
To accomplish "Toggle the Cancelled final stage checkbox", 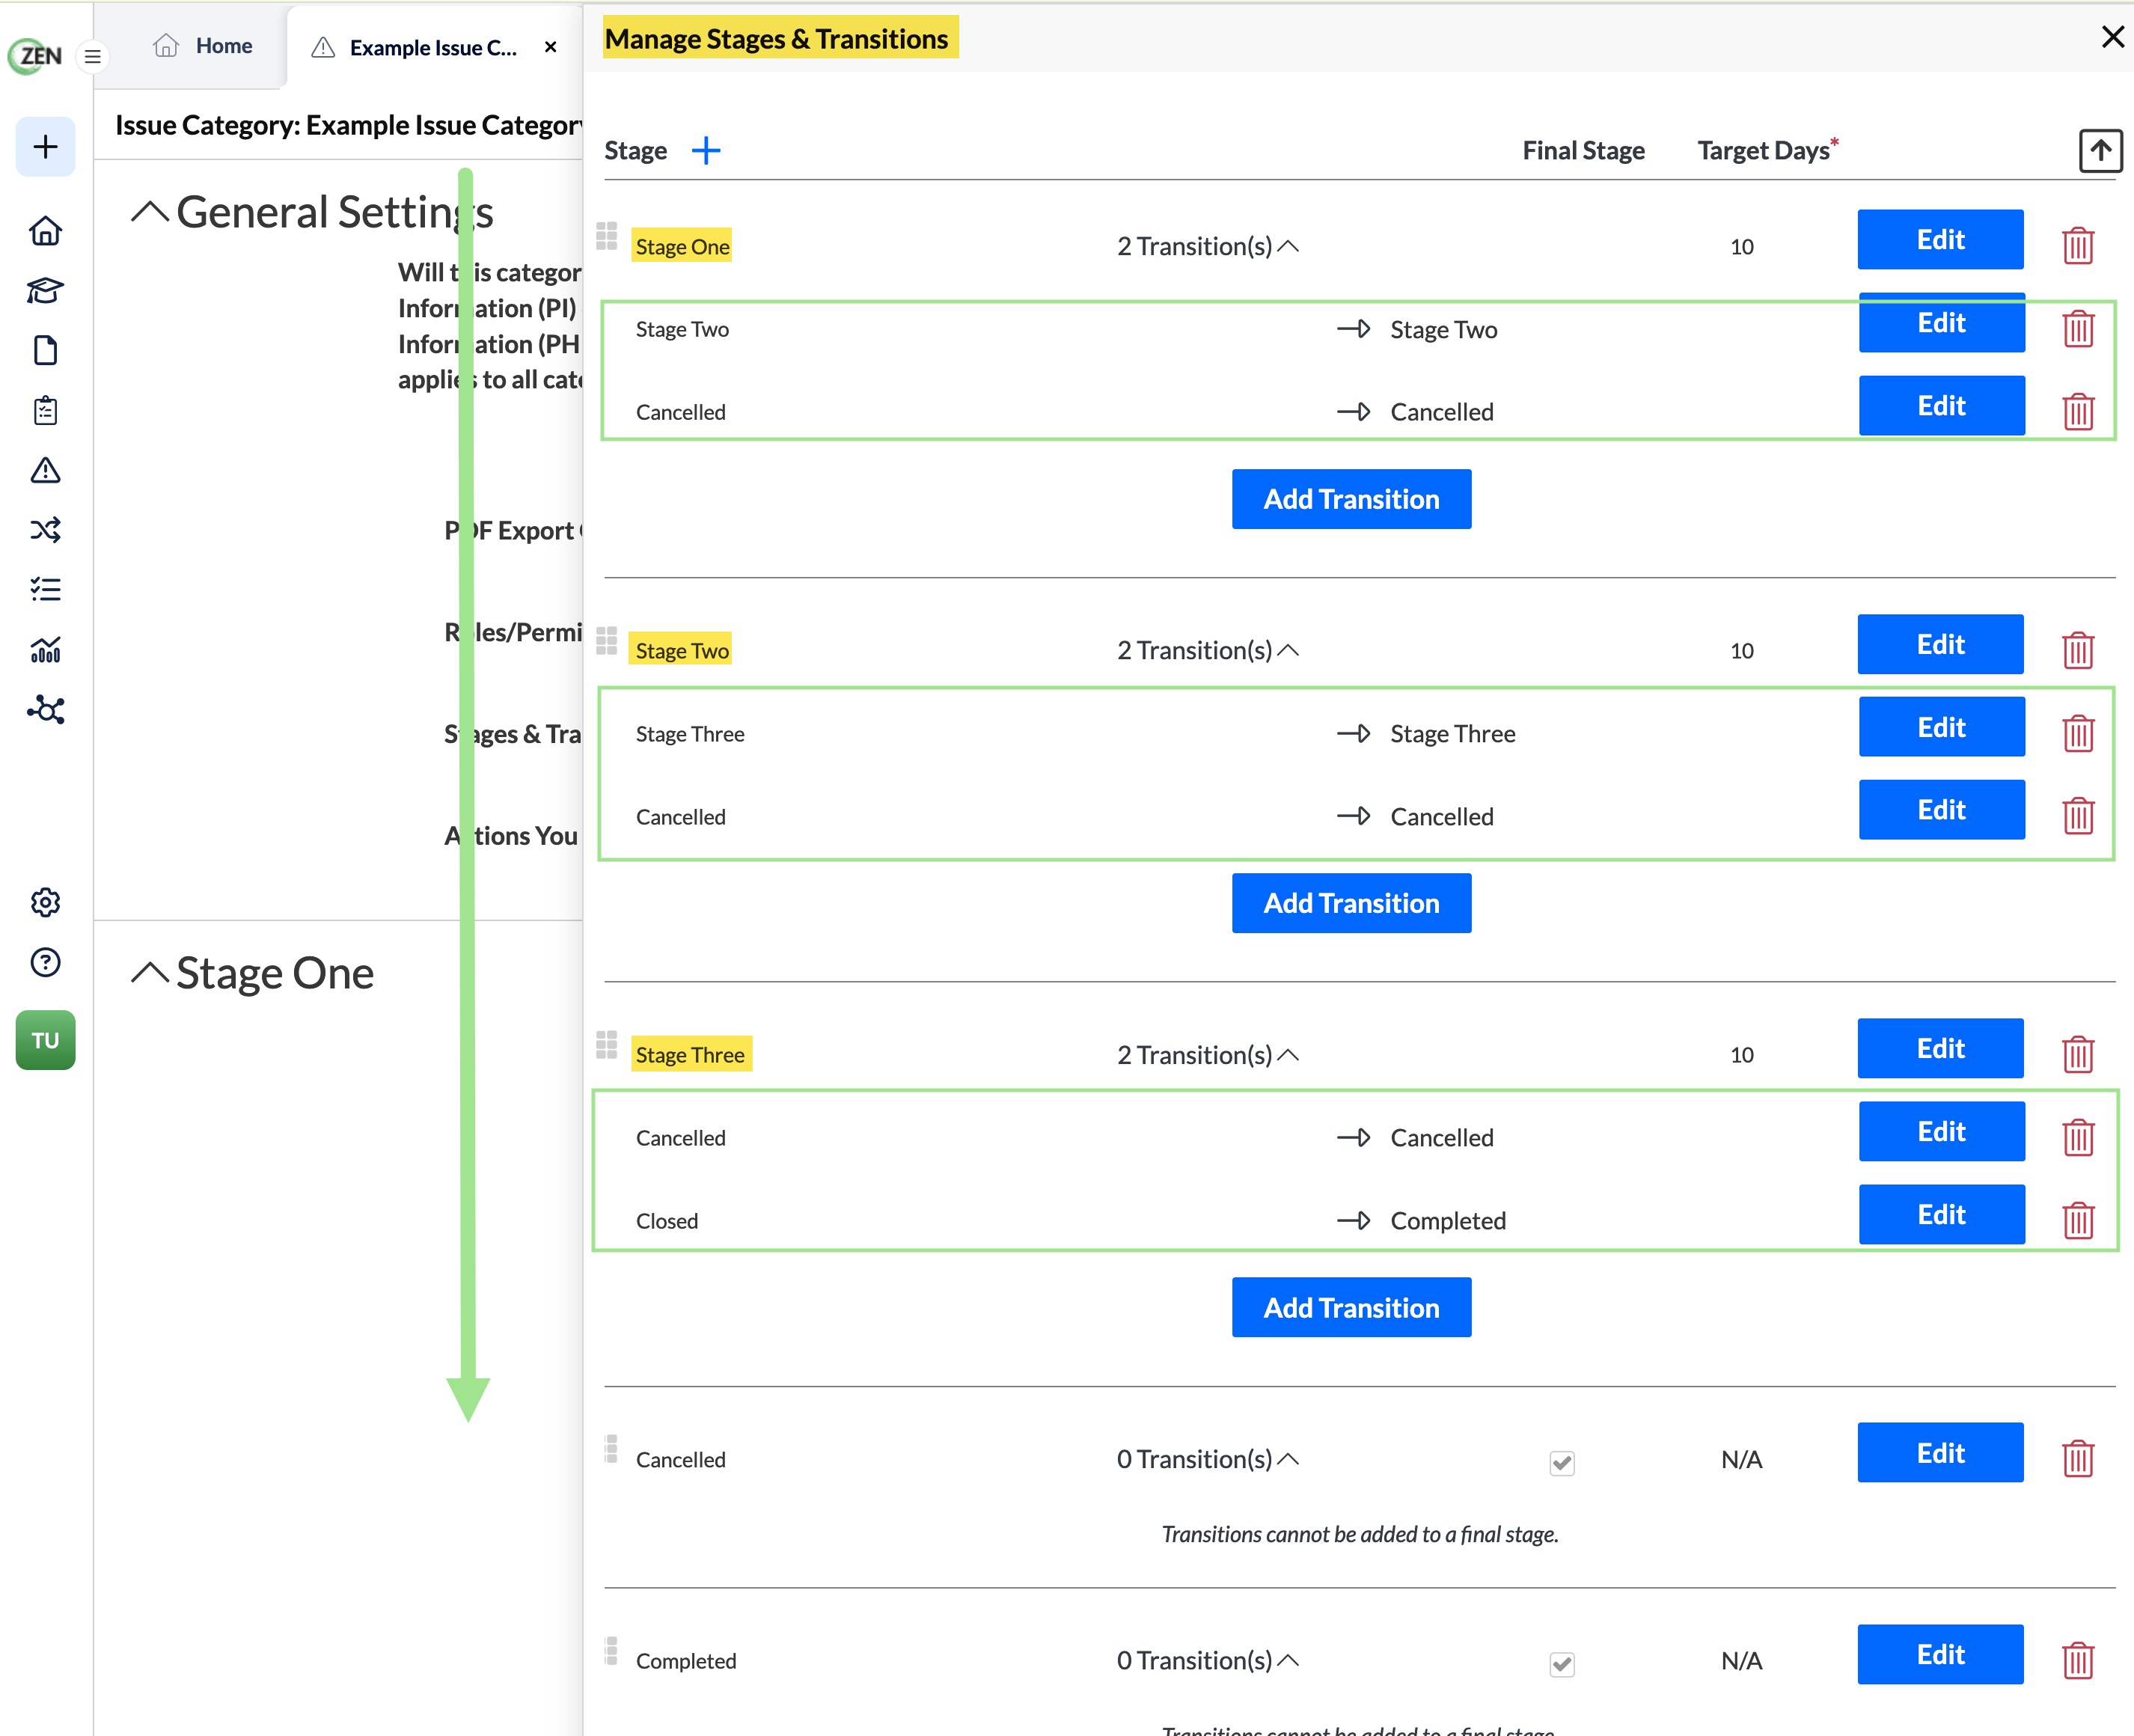I will tap(1562, 1462).
